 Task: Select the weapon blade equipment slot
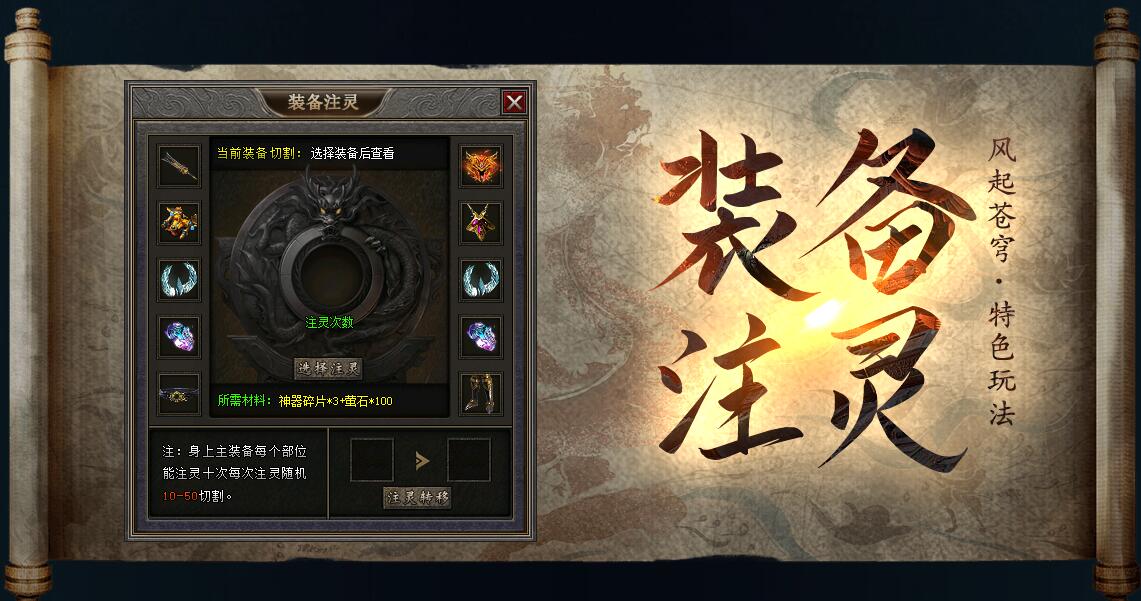point(179,165)
